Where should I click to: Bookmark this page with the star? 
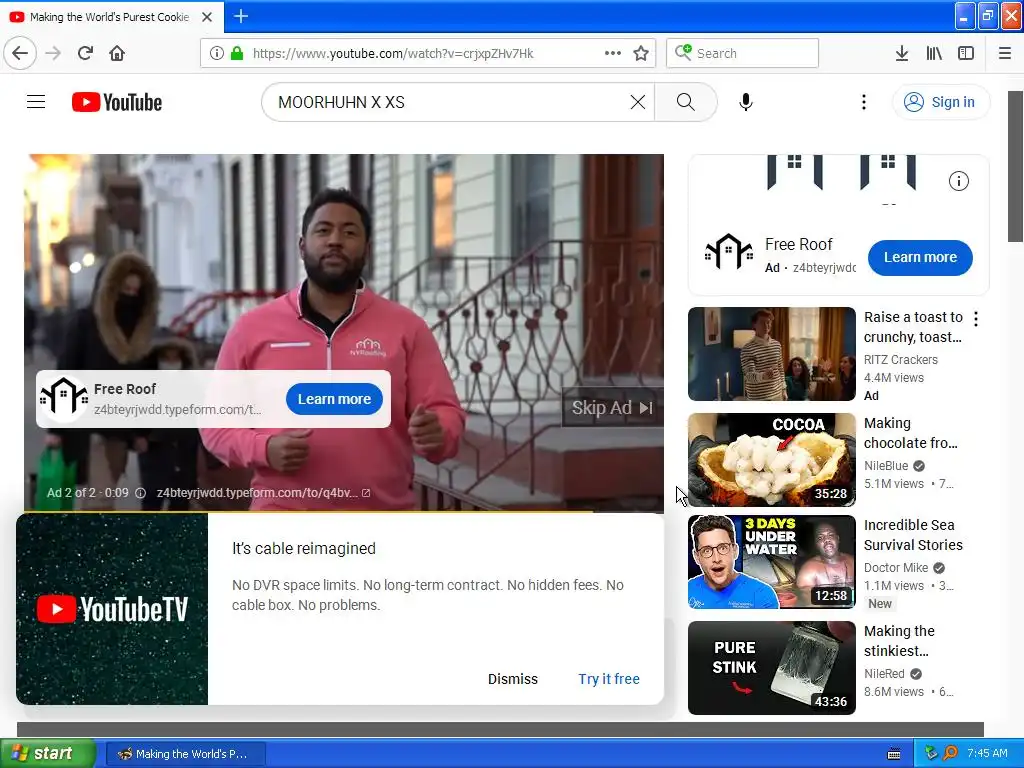click(641, 53)
